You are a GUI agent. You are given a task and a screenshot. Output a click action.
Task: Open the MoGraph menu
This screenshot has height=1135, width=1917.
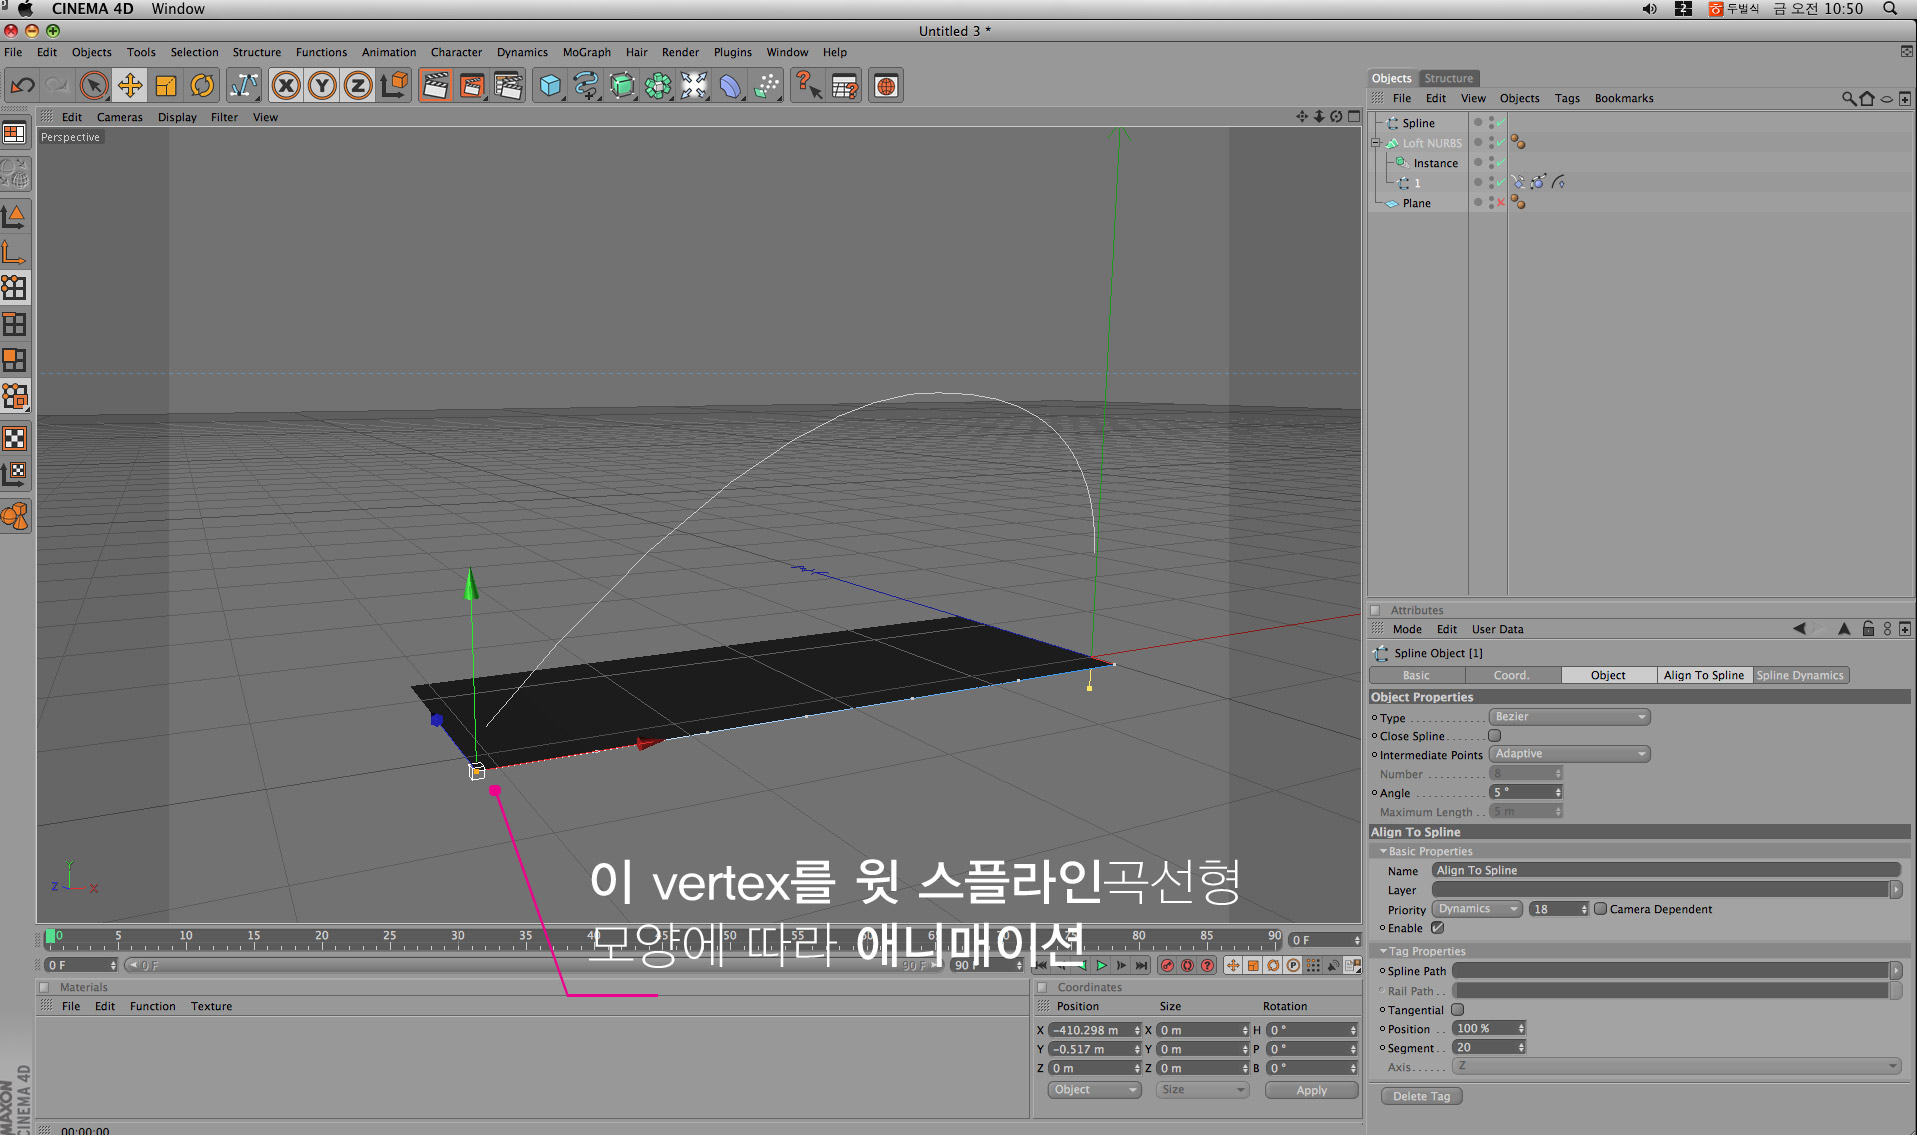coord(586,52)
